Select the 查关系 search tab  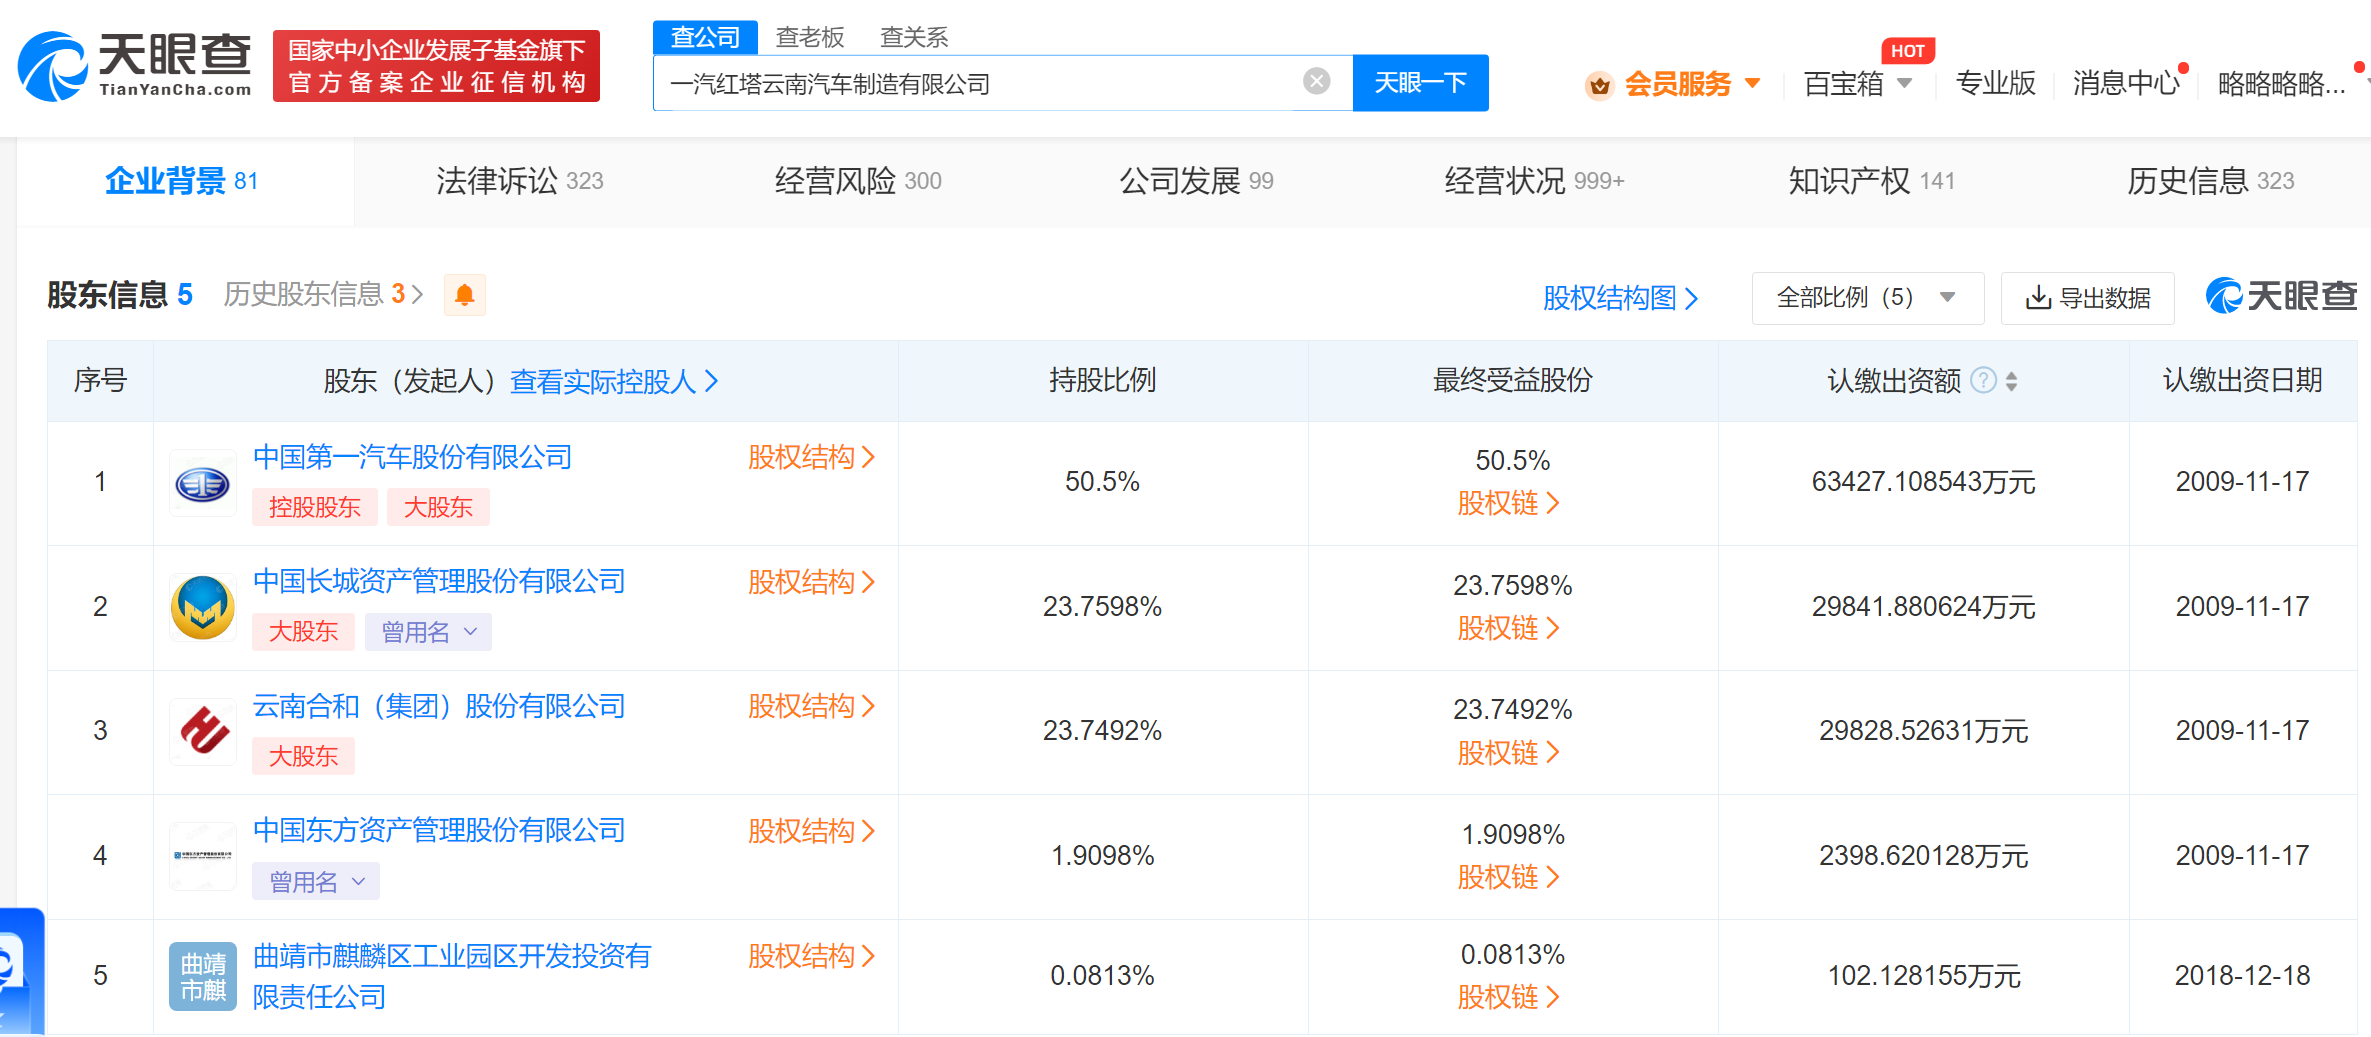[914, 37]
